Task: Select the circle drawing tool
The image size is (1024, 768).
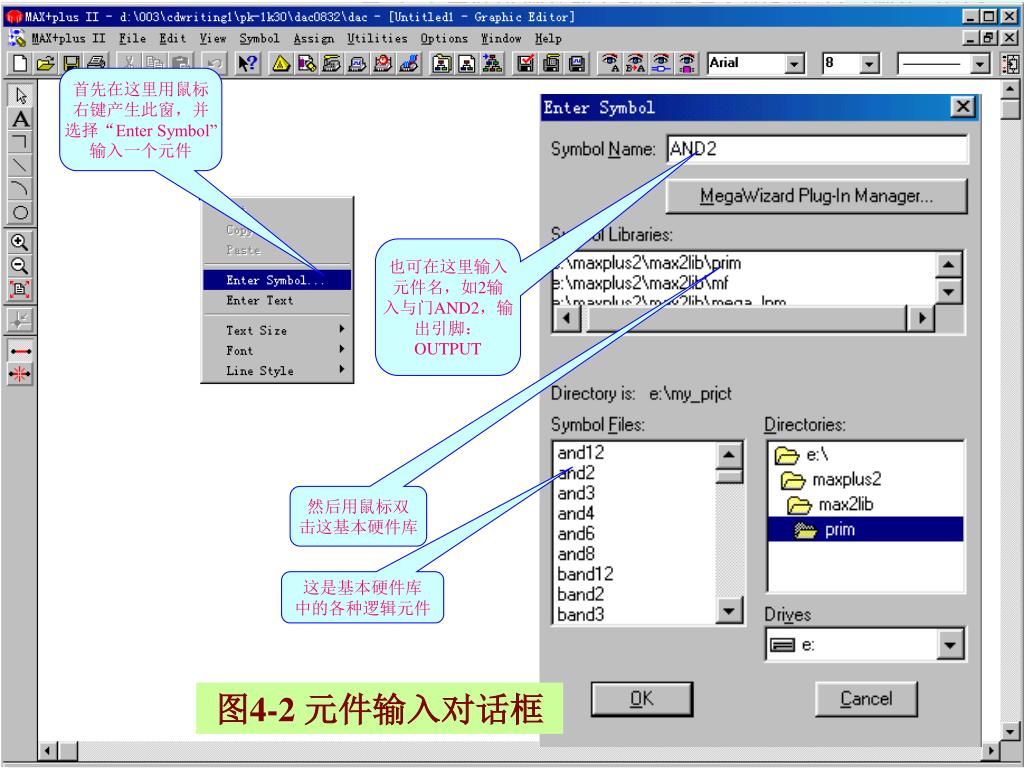Action: 20,212
